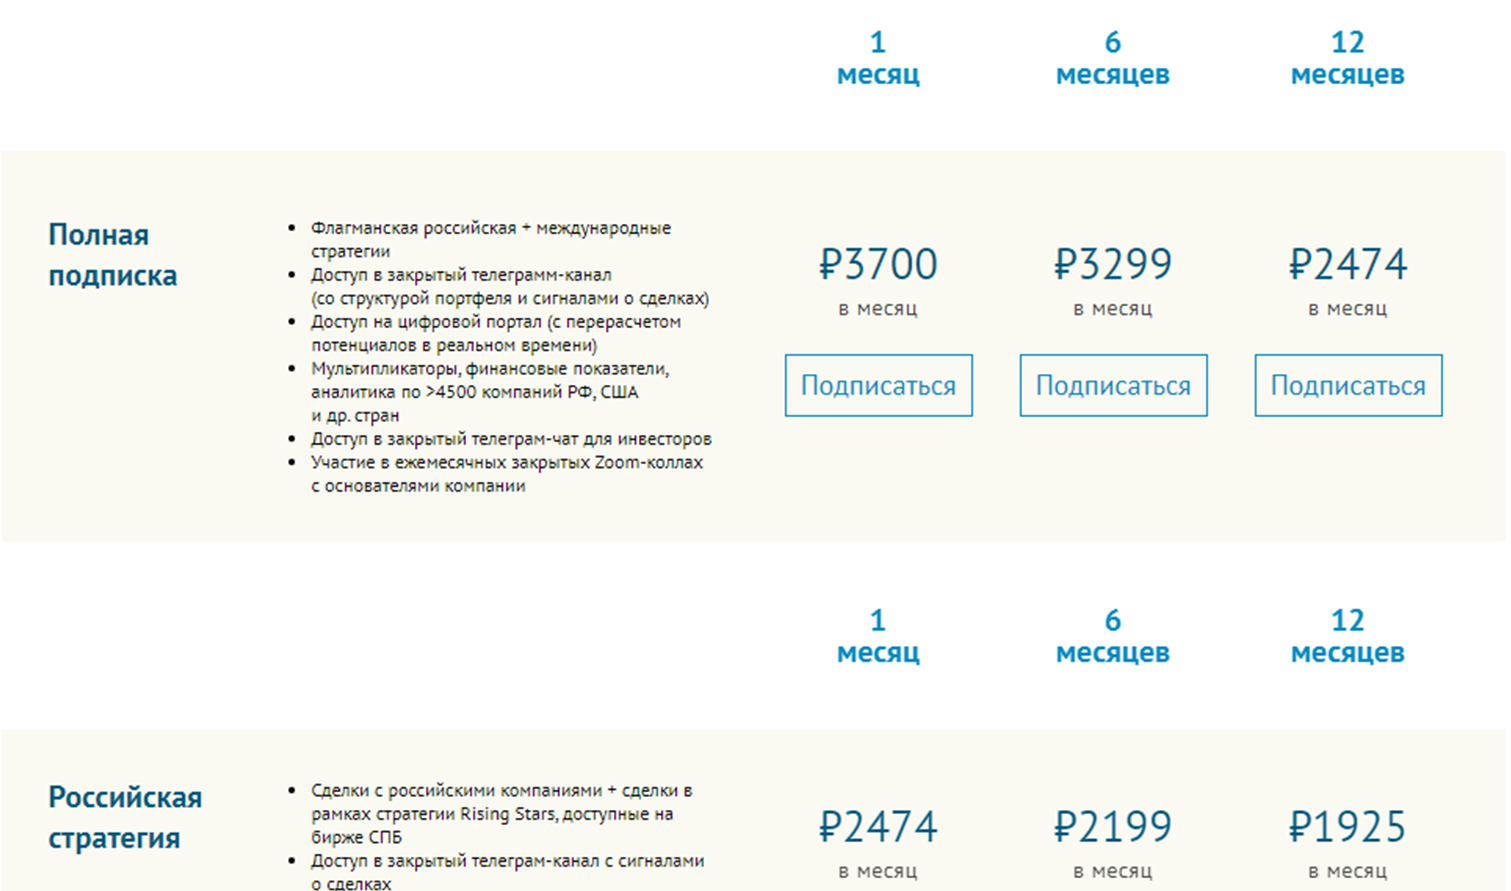Click the 'Российская стратегия' plan title
This screenshot has height=891, width=1511.
125,817
